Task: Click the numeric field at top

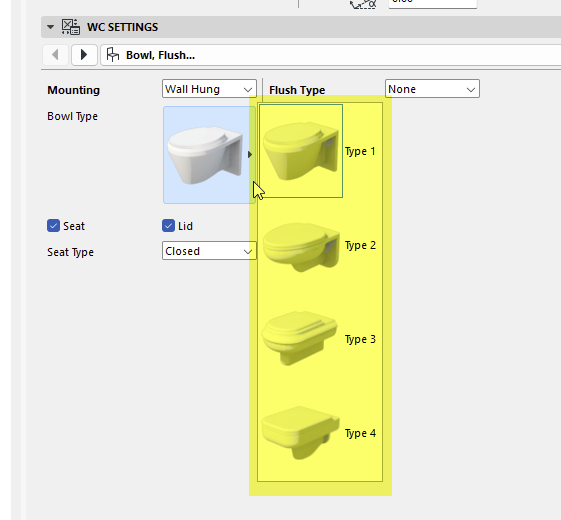Action: [x=433, y=3]
